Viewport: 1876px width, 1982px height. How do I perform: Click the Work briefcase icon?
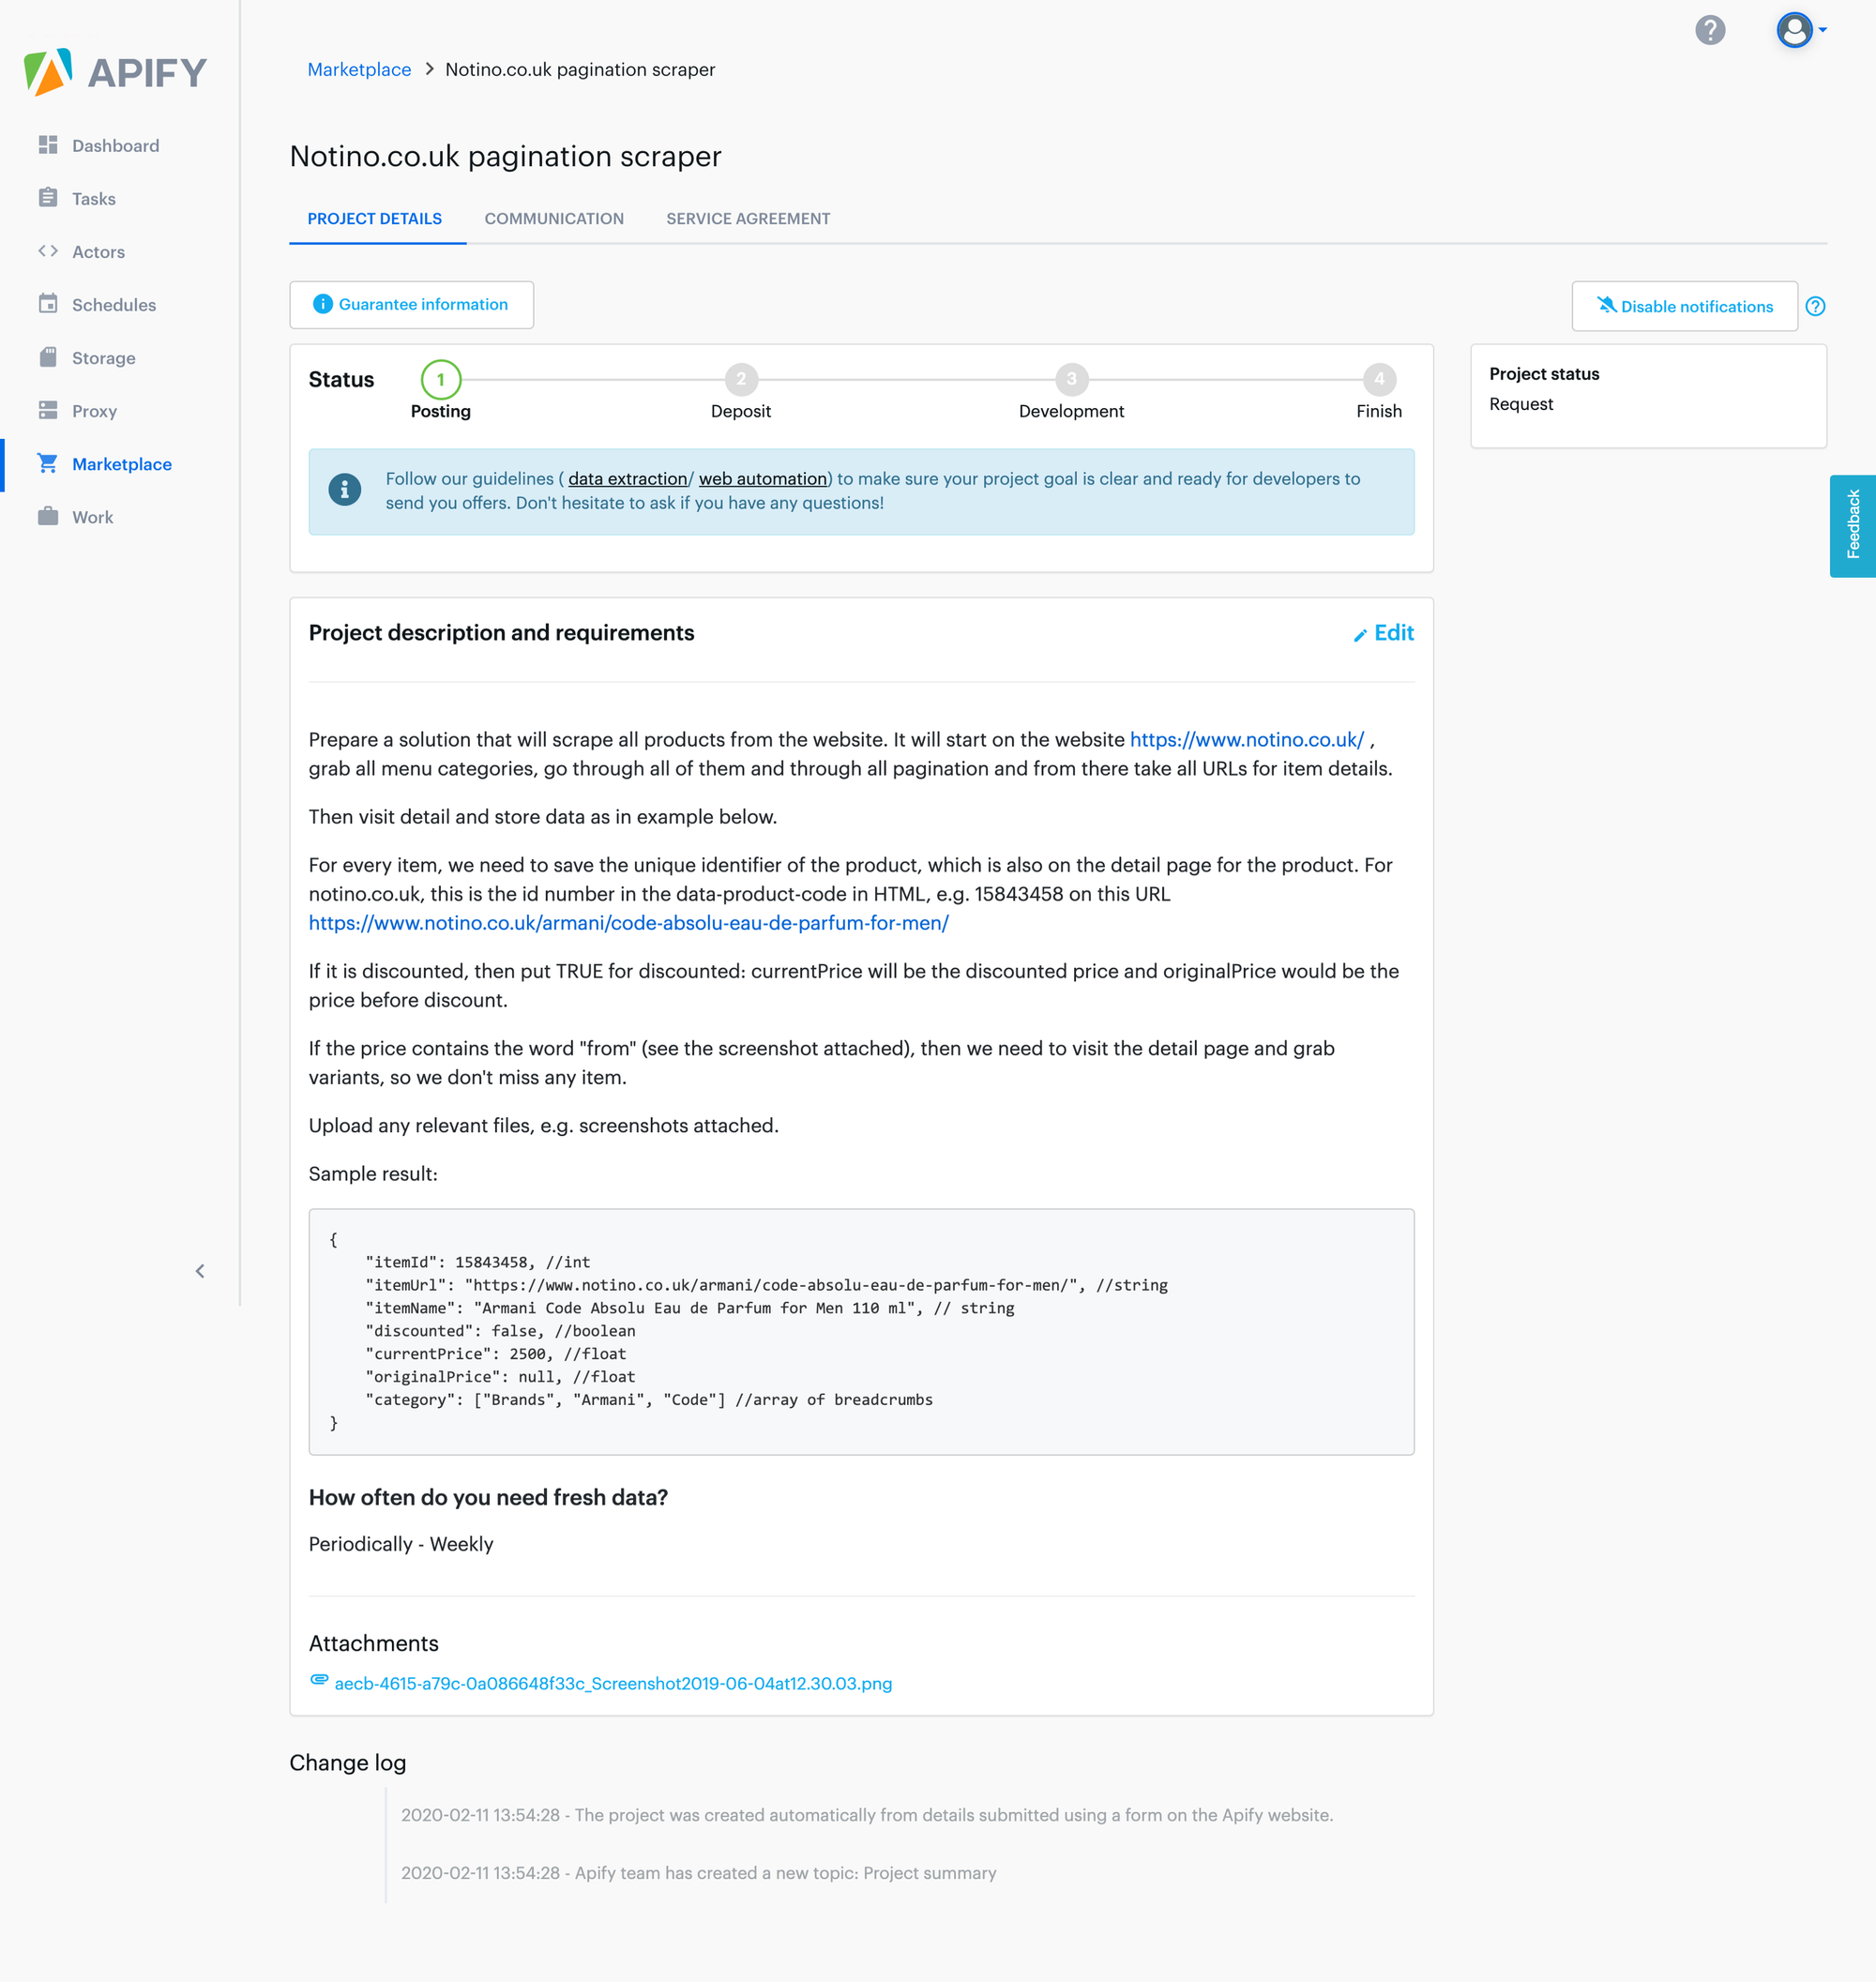click(x=48, y=516)
